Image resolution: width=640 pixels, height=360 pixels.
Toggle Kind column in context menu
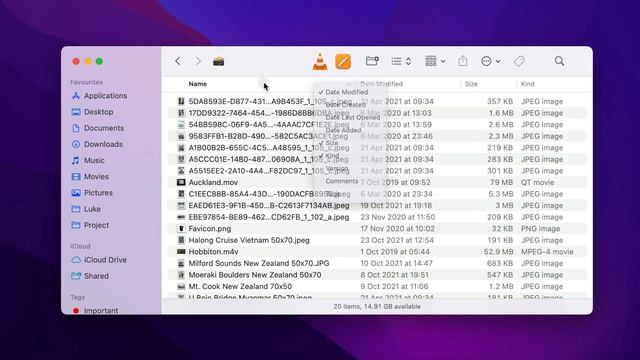[332, 156]
